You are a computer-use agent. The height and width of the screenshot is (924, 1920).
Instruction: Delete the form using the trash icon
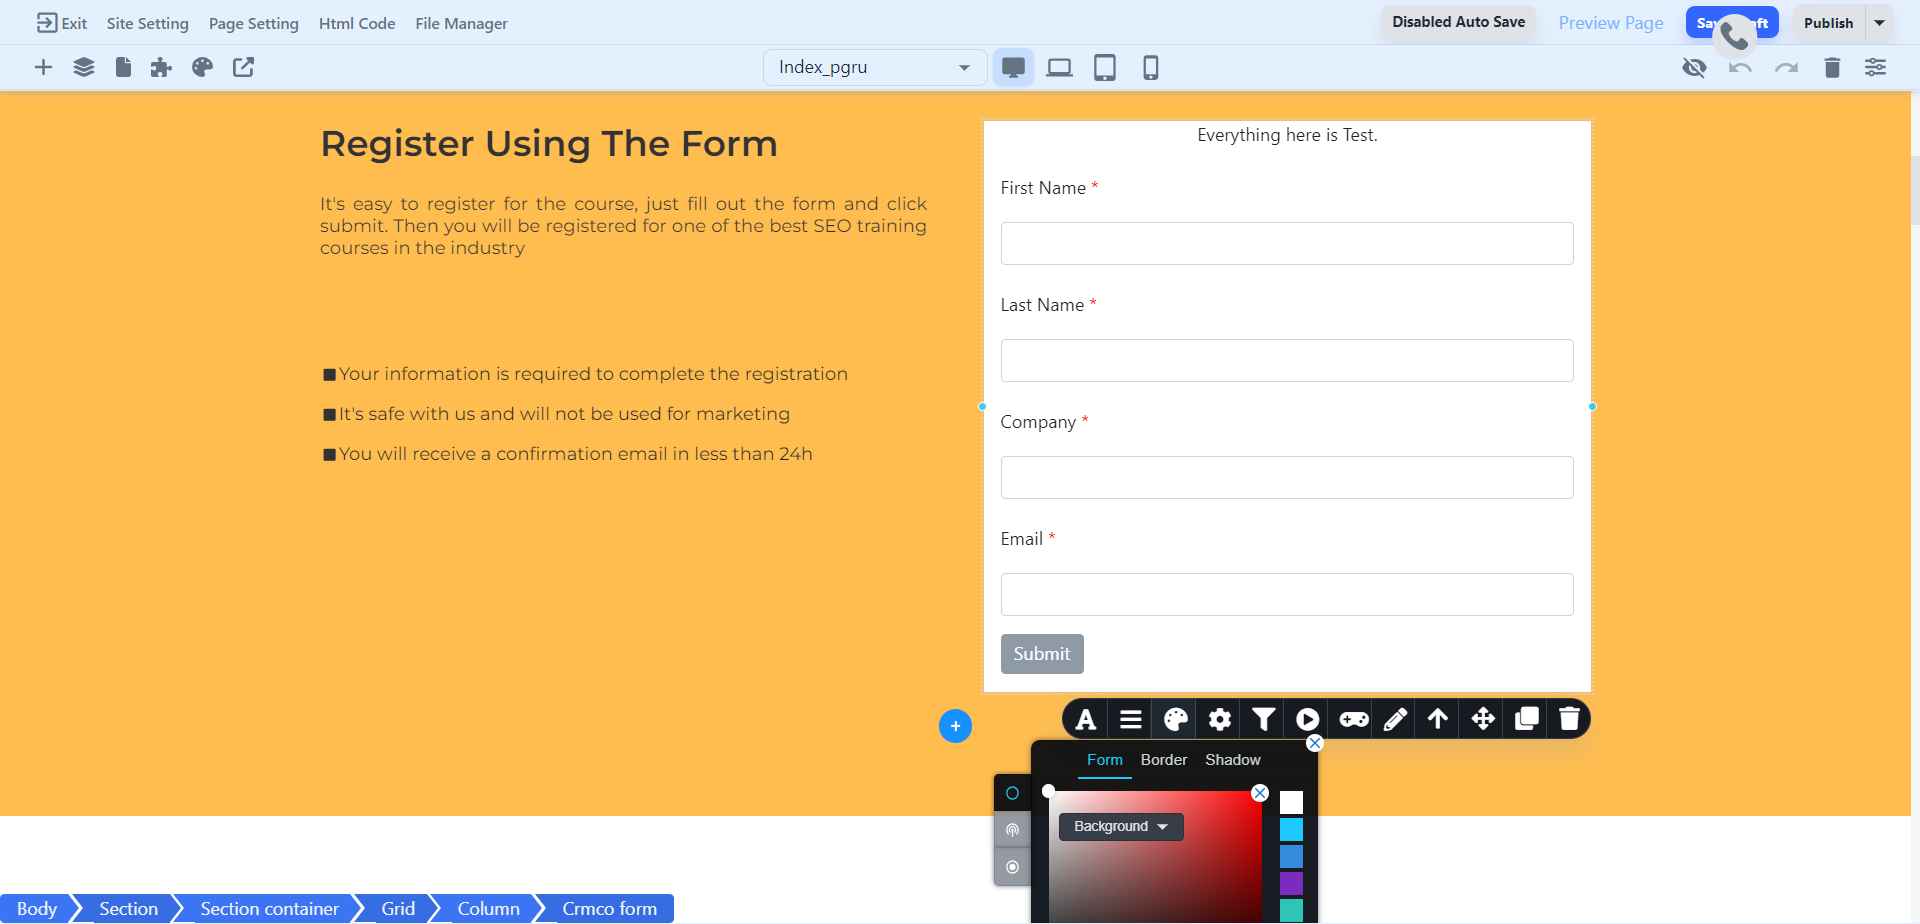[x=1569, y=718]
